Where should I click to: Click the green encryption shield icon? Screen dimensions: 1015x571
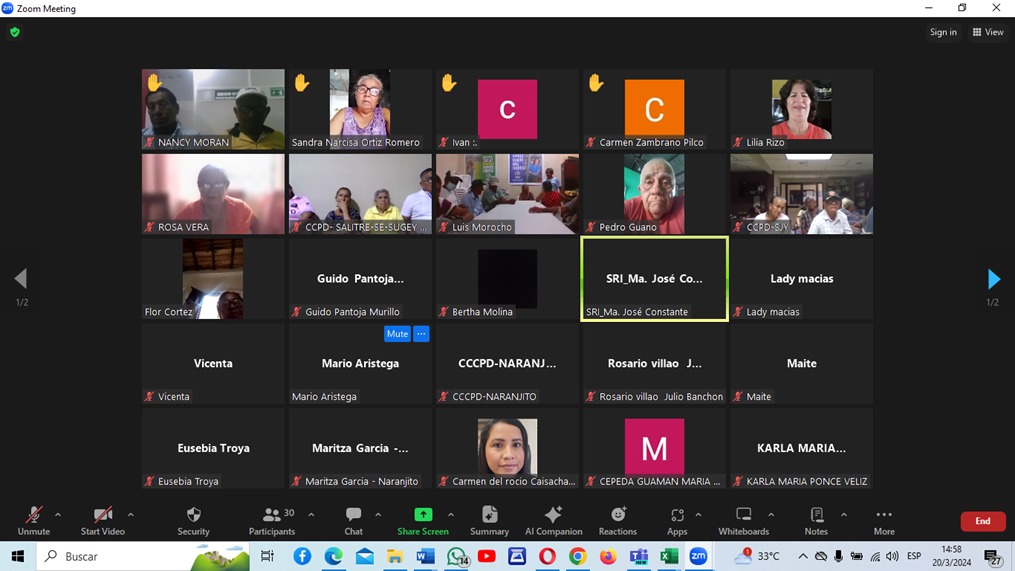15,32
